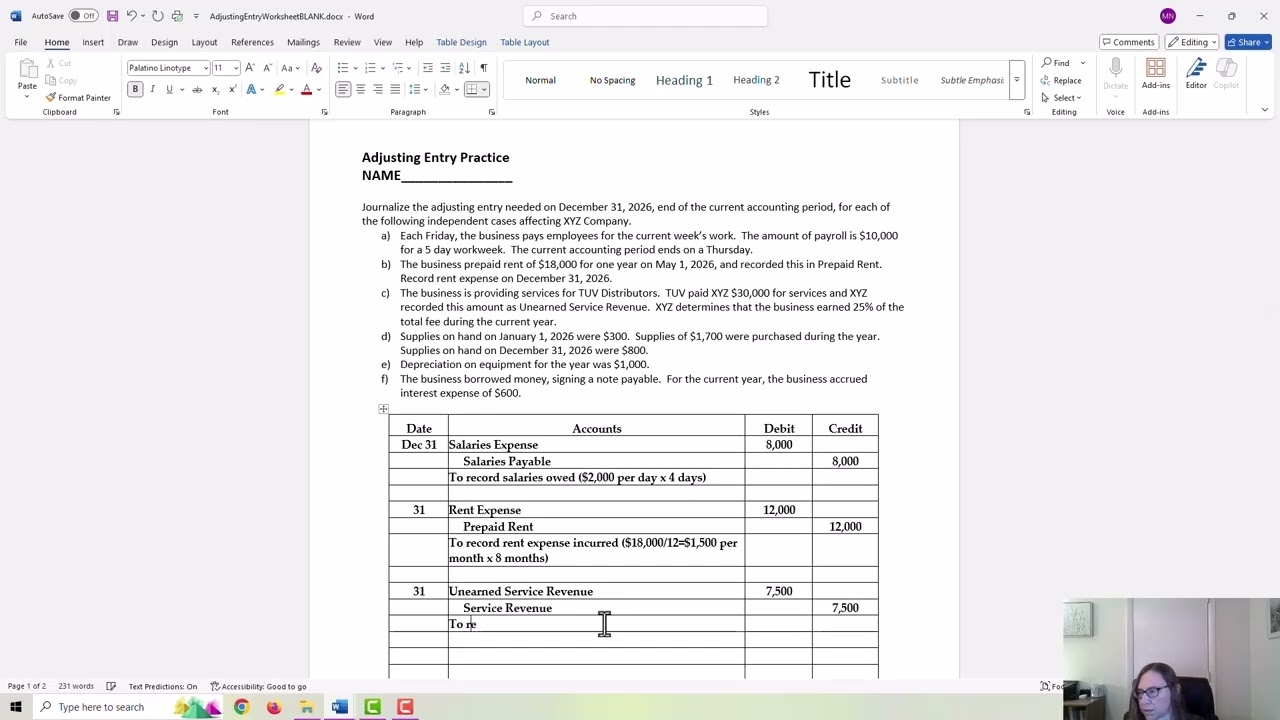Apply the Heading 1 style
This screenshot has height=720, width=1280.
pyautogui.click(x=684, y=80)
